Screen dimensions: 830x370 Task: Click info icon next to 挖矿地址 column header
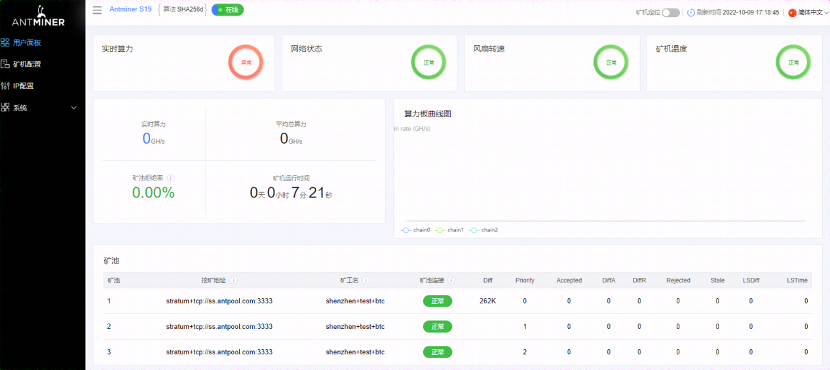coord(233,281)
